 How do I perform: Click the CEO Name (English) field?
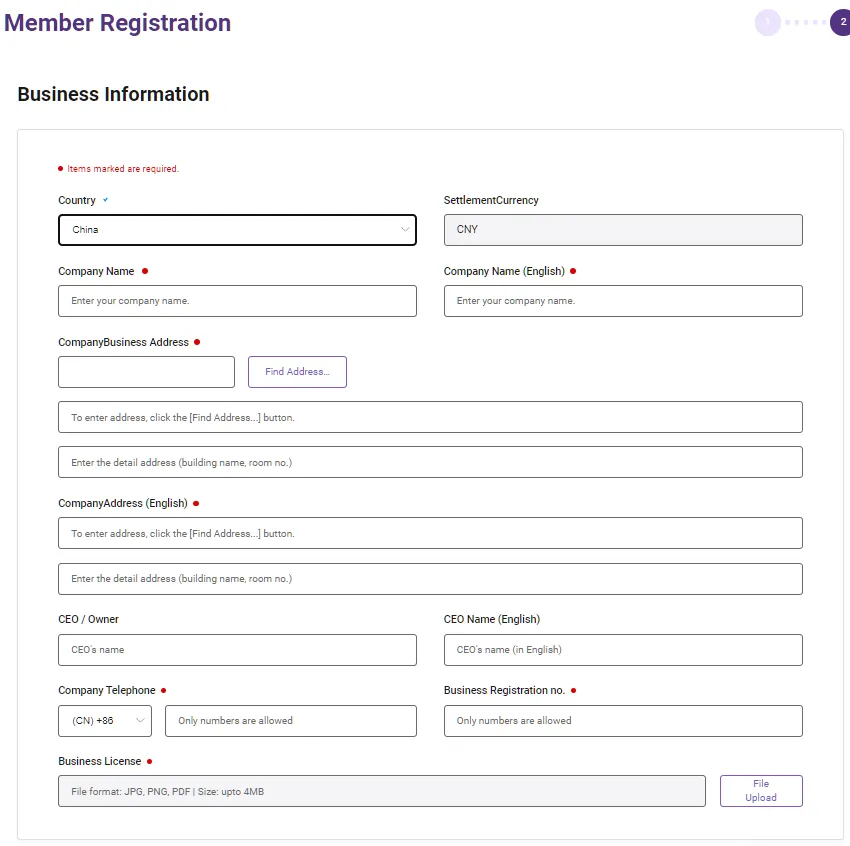click(622, 650)
